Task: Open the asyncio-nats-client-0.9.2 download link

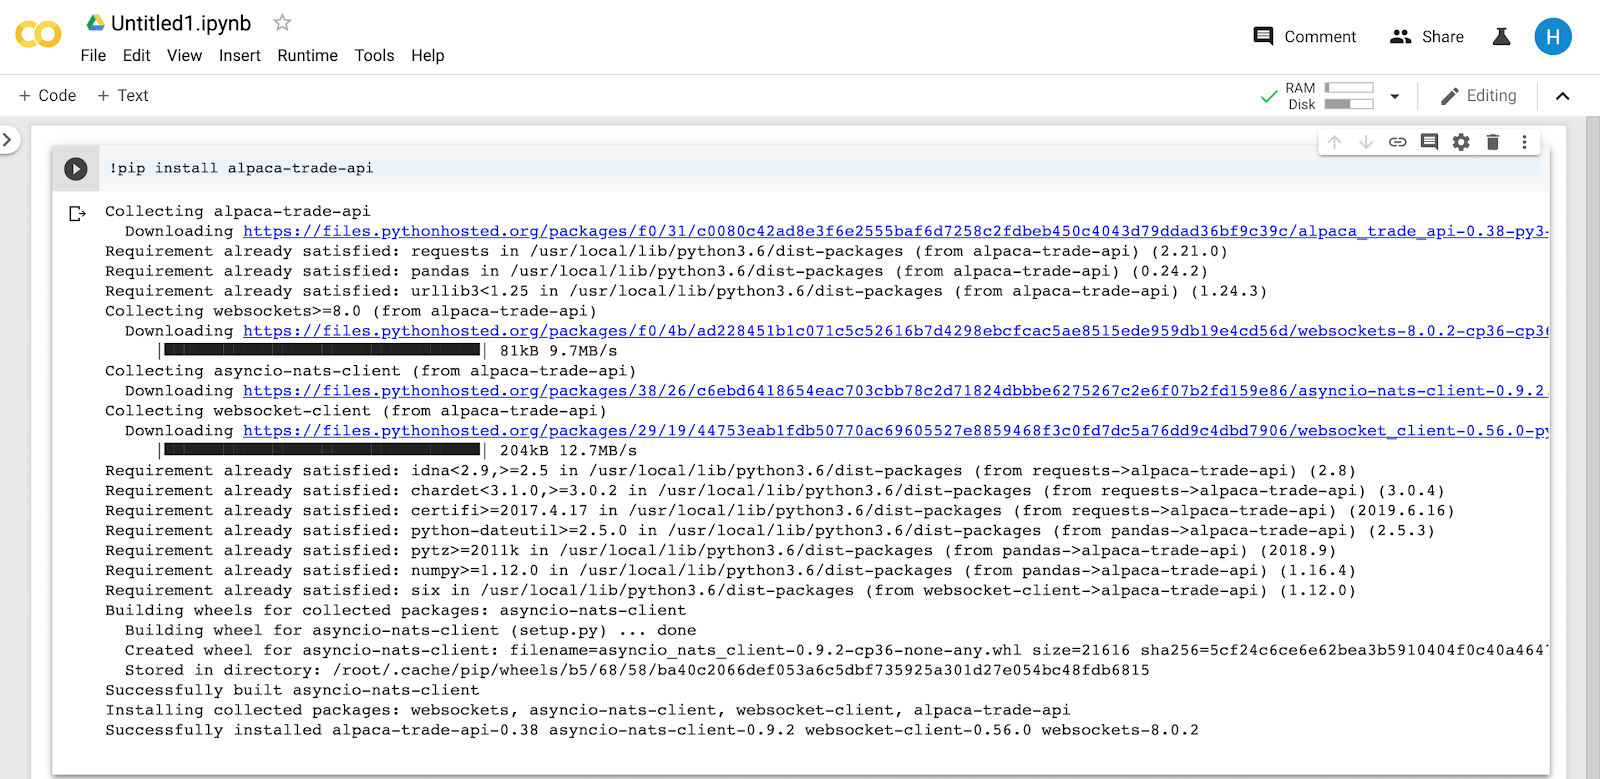Action: pyautogui.click(x=896, y=392)
